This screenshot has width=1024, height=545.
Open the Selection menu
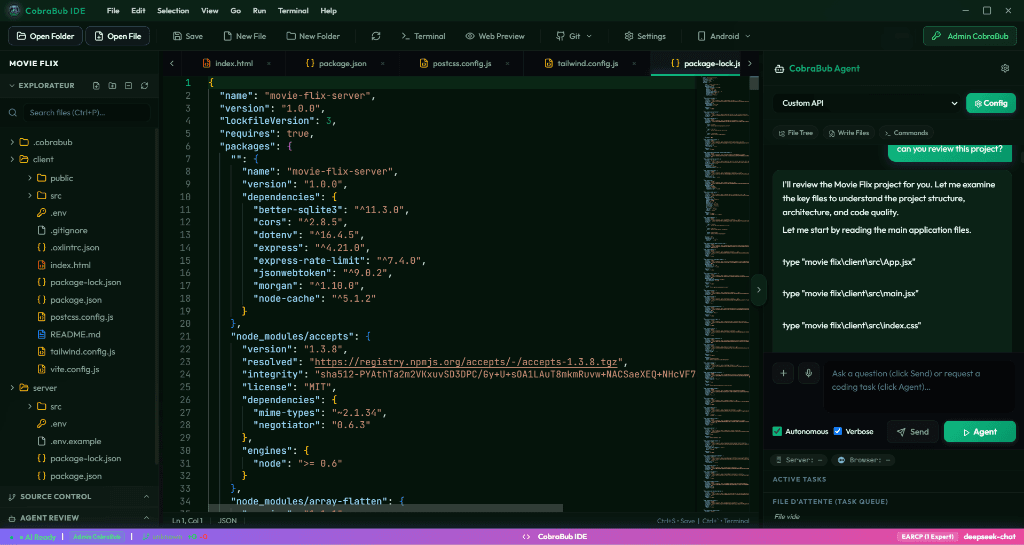[x=173, y=10]
